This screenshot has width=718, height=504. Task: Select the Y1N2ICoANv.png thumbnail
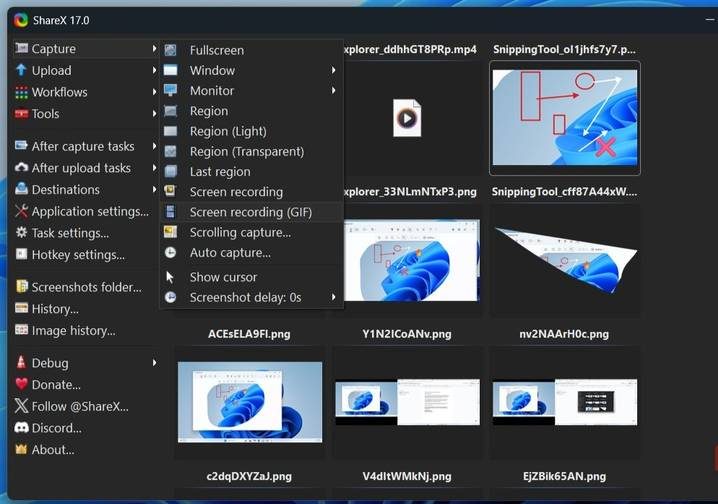pyautogui.click(x=407, y=402)
